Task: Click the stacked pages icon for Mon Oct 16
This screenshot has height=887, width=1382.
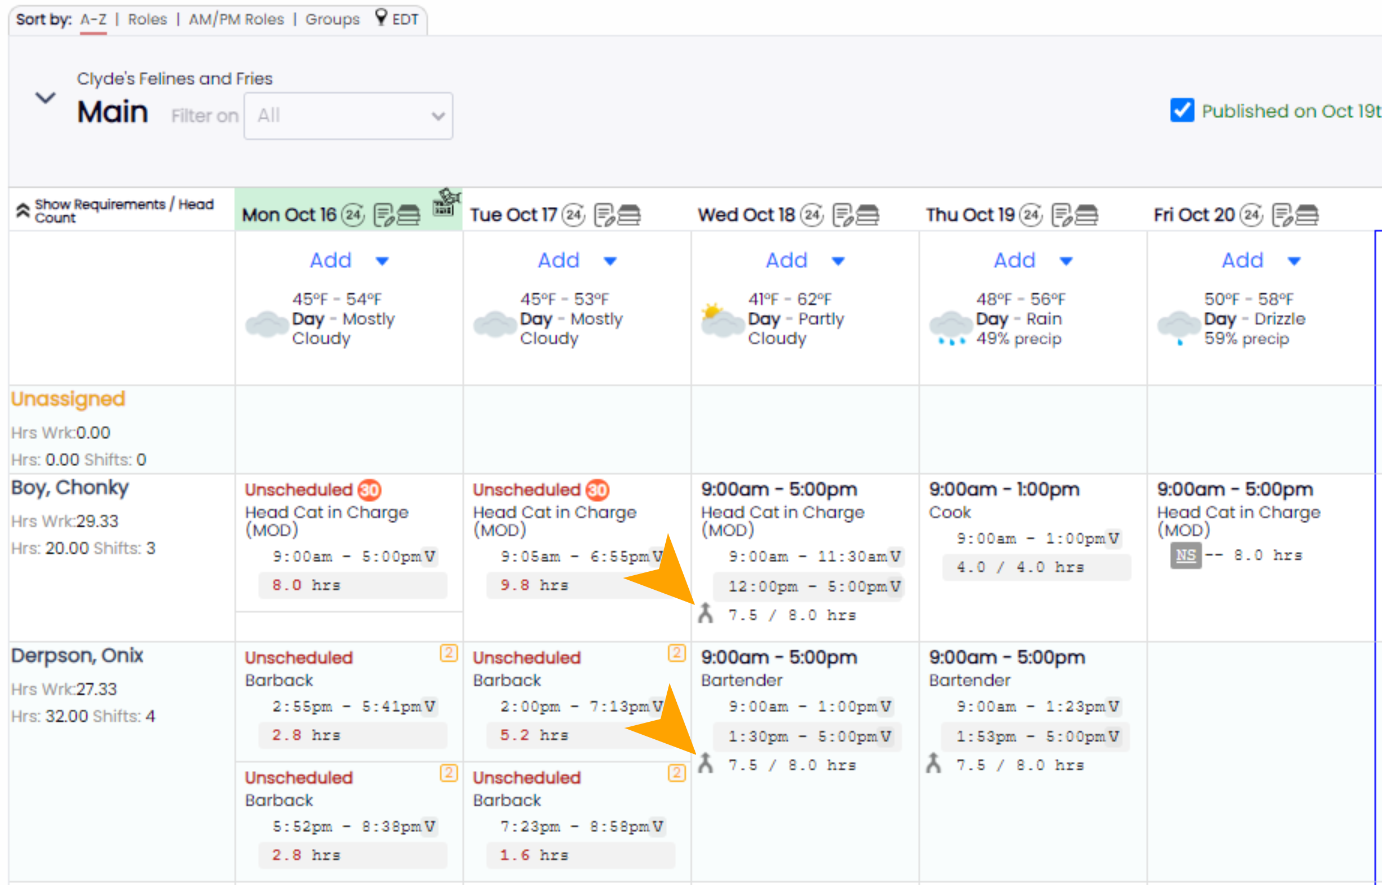Action: (x=408, y=215)
